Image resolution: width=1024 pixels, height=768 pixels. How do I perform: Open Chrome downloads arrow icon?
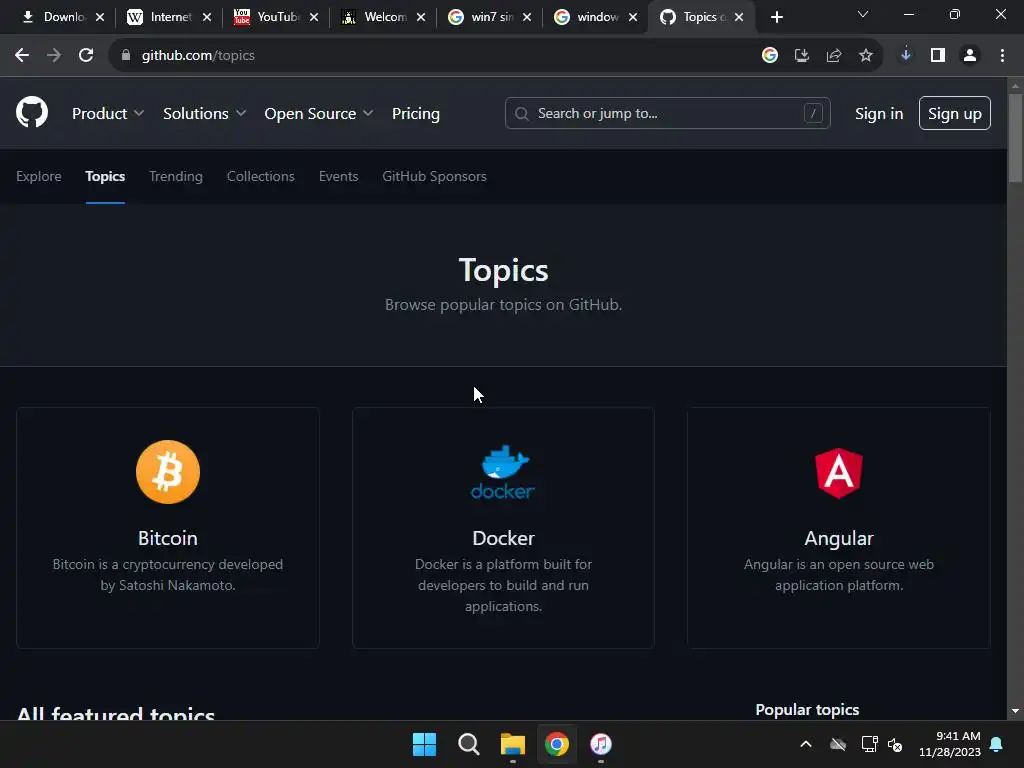click(906, 56)
